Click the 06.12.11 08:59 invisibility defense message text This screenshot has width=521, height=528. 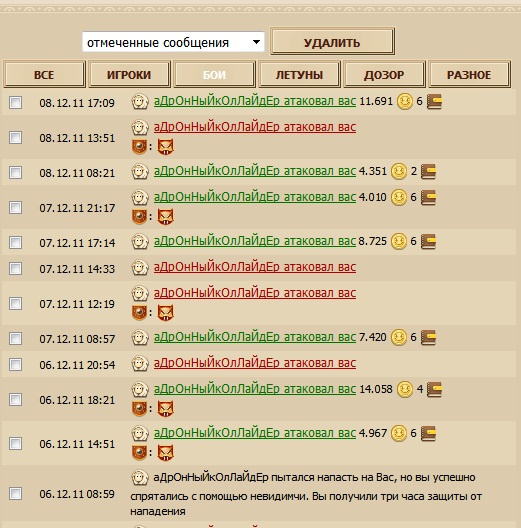[x=306, y=494]
